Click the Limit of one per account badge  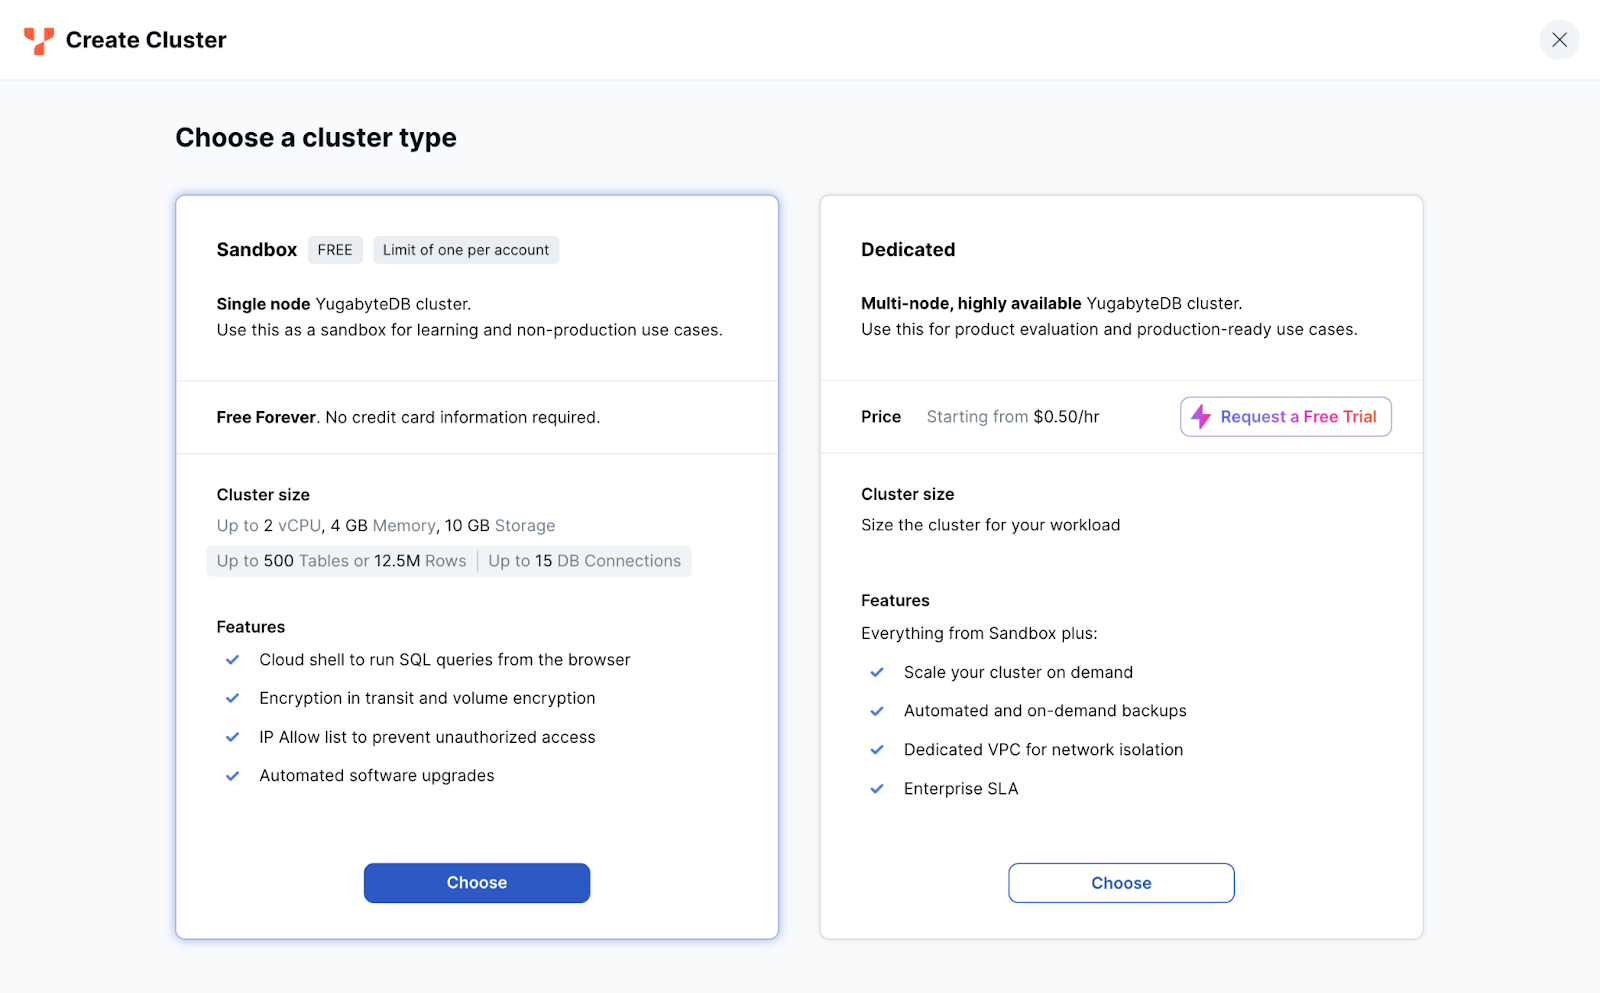tap(466, 250)
